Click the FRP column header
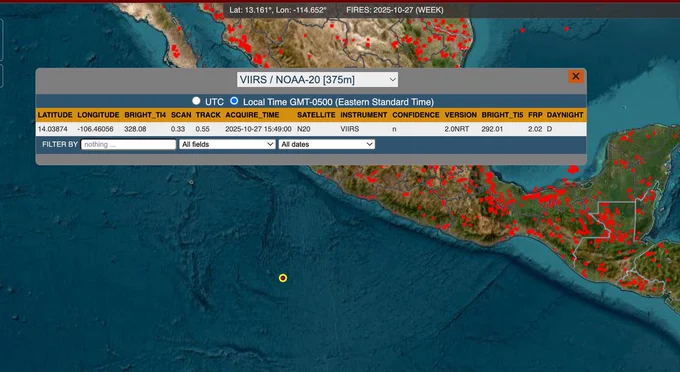 coord(535,115)
